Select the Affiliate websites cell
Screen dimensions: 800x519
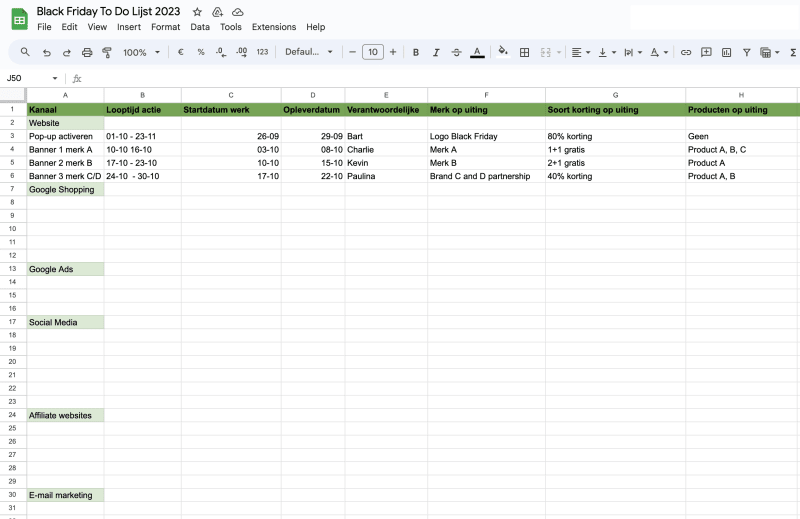point(65,415)
